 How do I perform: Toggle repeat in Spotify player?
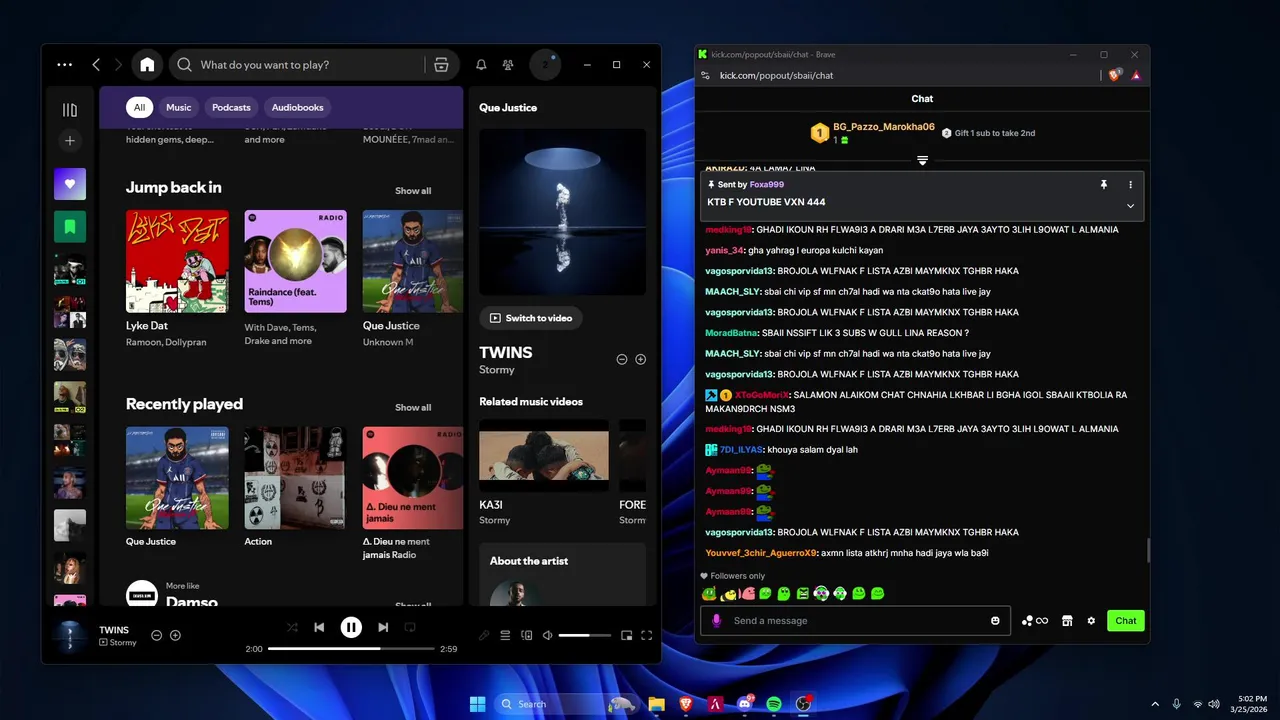coord(410,628)
